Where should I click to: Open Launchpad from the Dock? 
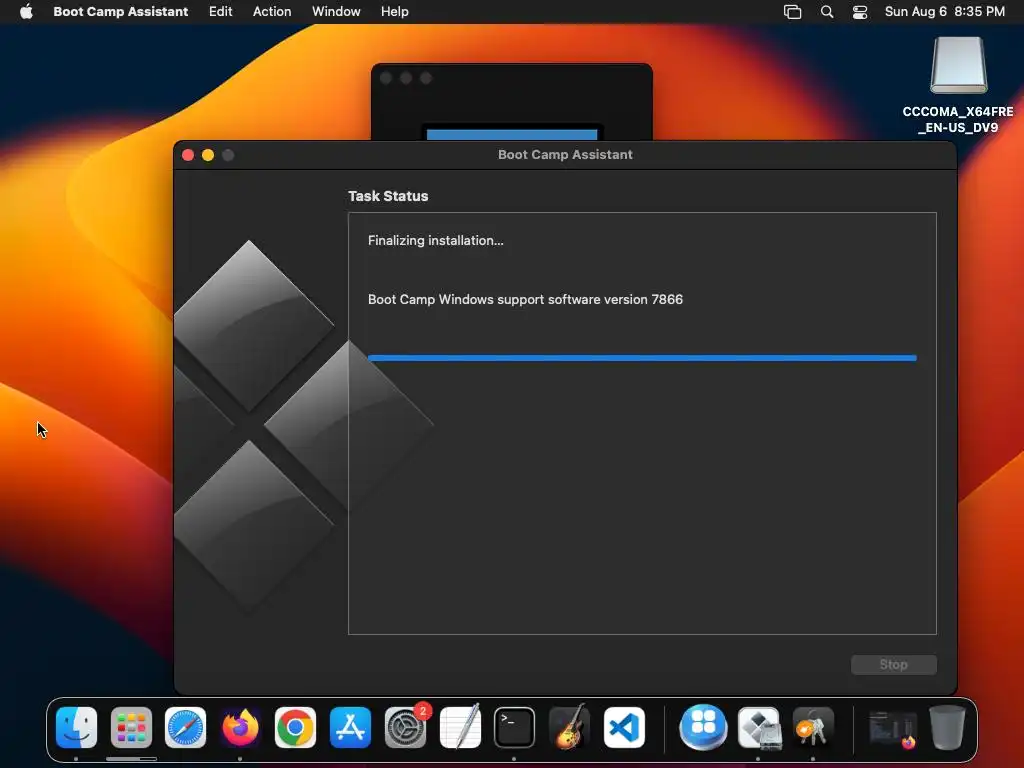click(131, 728)
